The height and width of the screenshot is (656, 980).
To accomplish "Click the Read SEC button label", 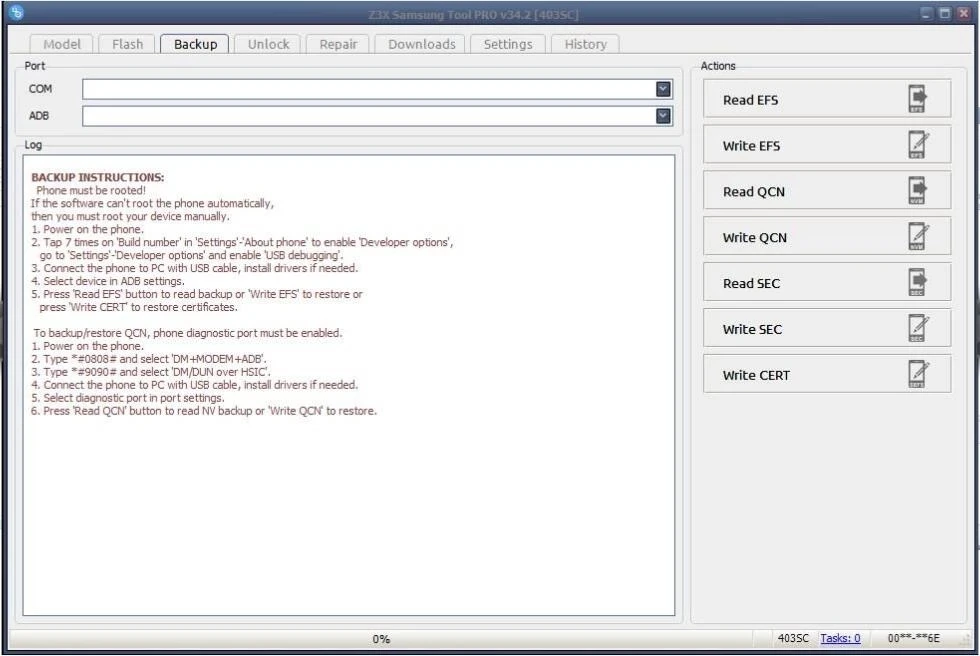I will coord(751,284).
